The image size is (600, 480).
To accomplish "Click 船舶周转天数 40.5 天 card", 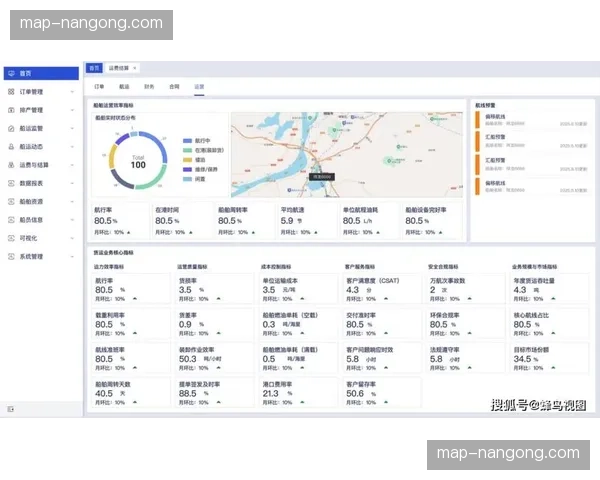I will [131, 393].
